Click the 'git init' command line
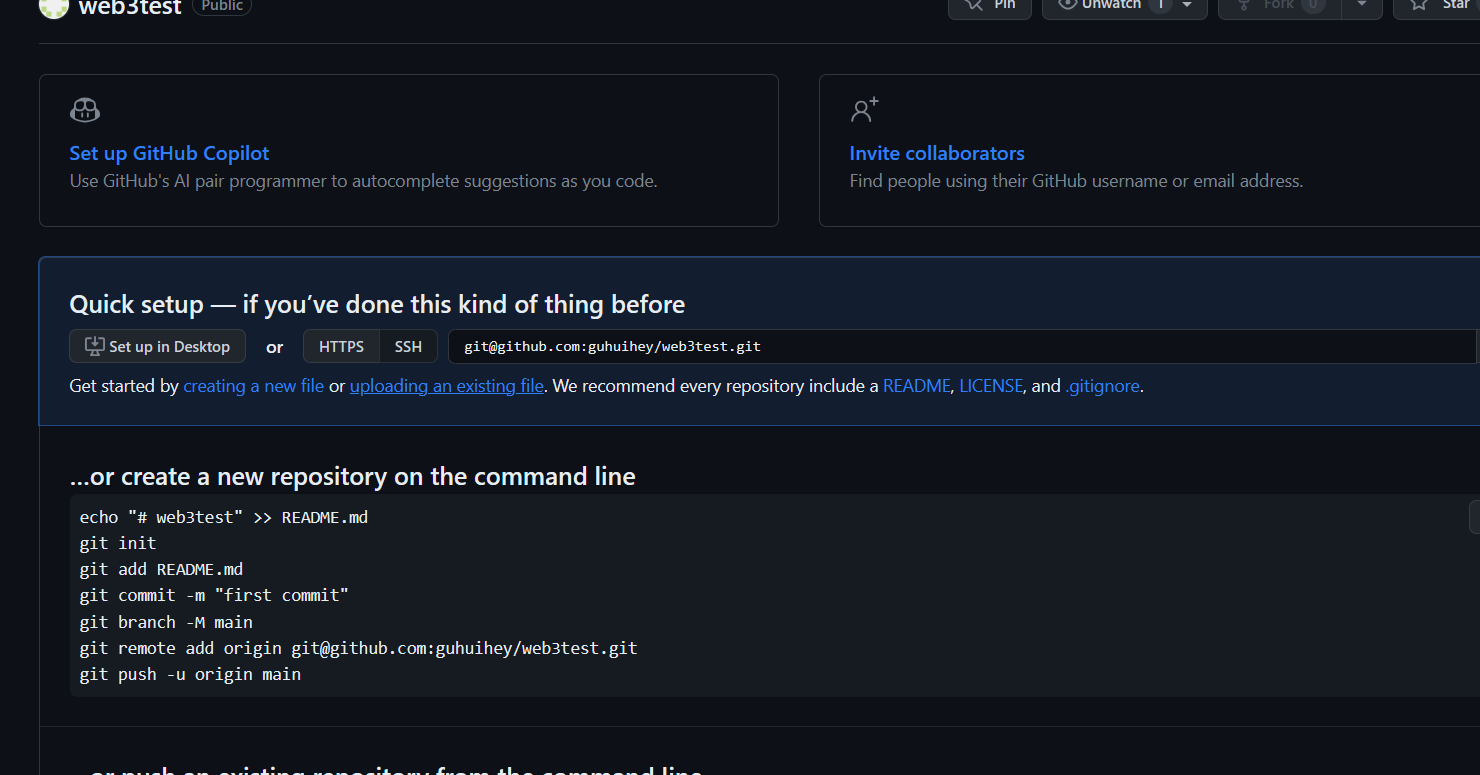This screenshot has height=775, width=1480. click(118, 543)
